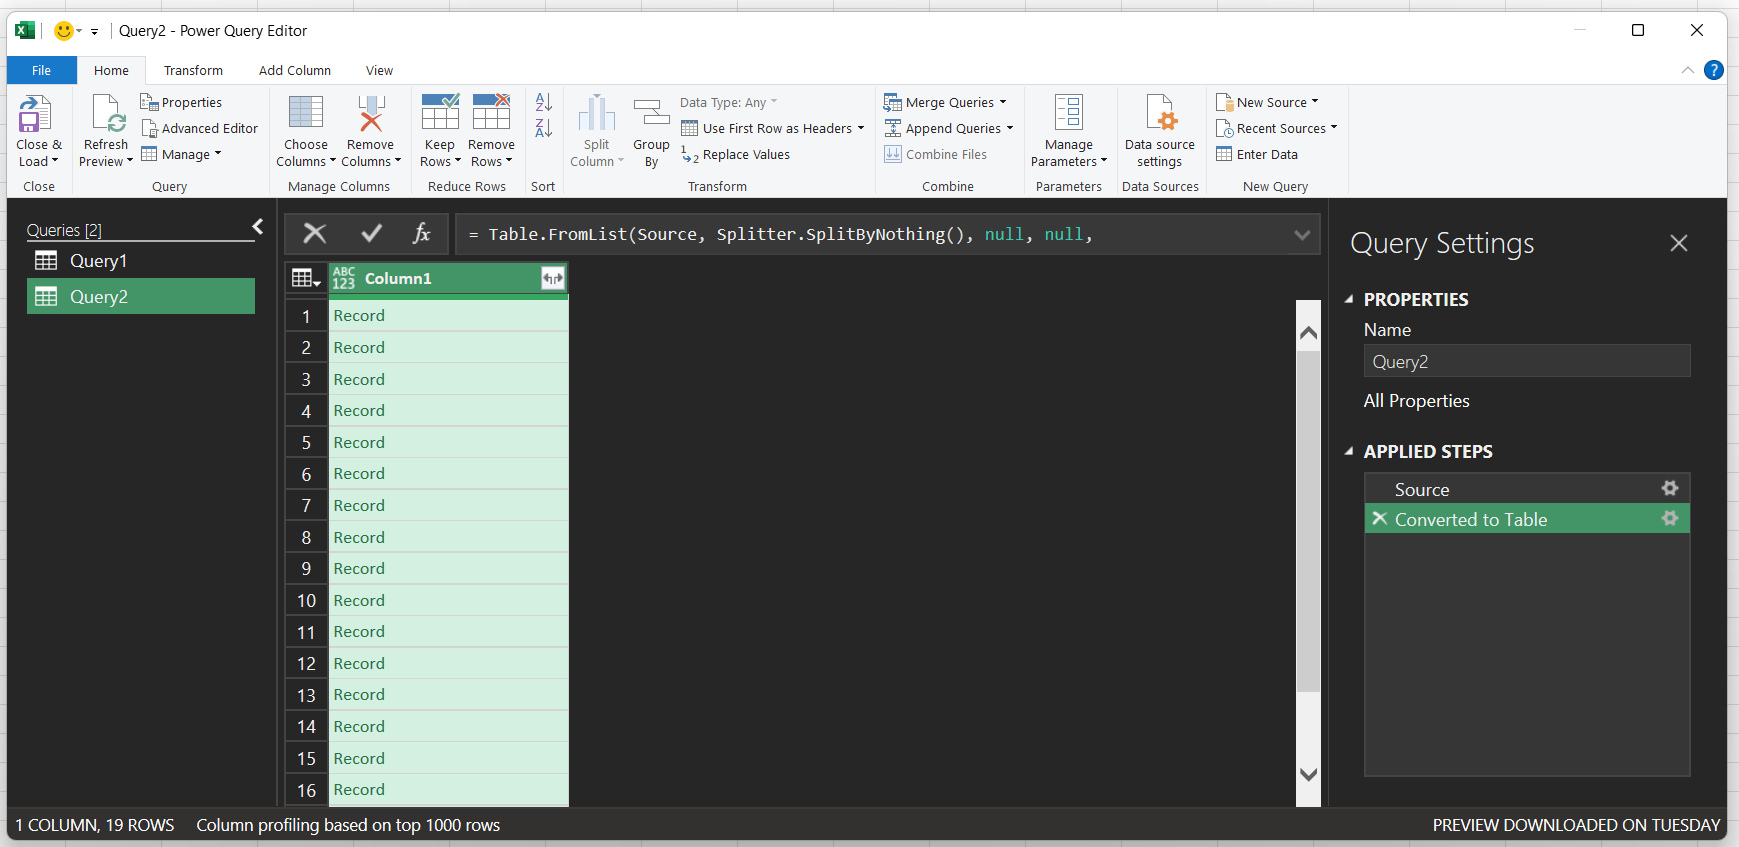The height and width of the screenshot is (847, 1739).
Task: Click scrollbar down arrow in preview
Action: pyautogui.click(x=1308, y=775)
